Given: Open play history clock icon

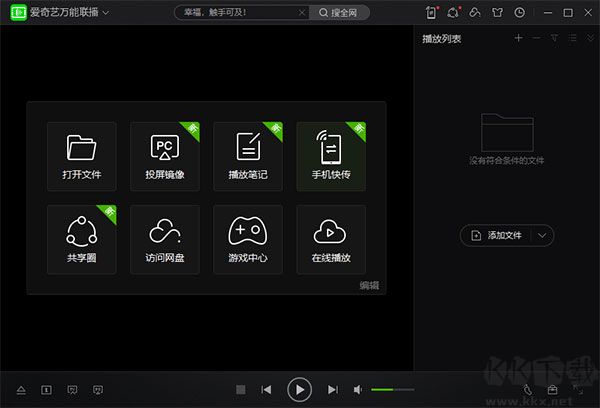Looking at the screenshot, I should 520,13.
